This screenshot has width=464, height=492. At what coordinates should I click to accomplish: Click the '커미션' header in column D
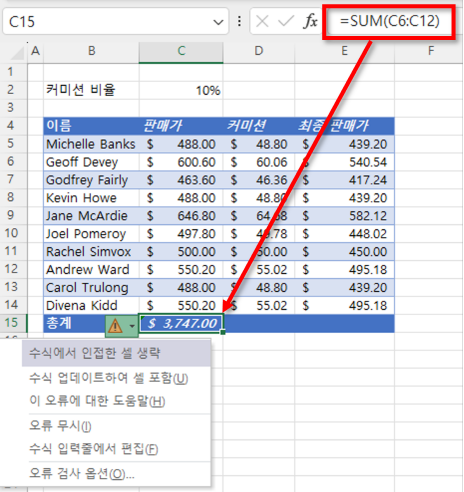[259, 126]
